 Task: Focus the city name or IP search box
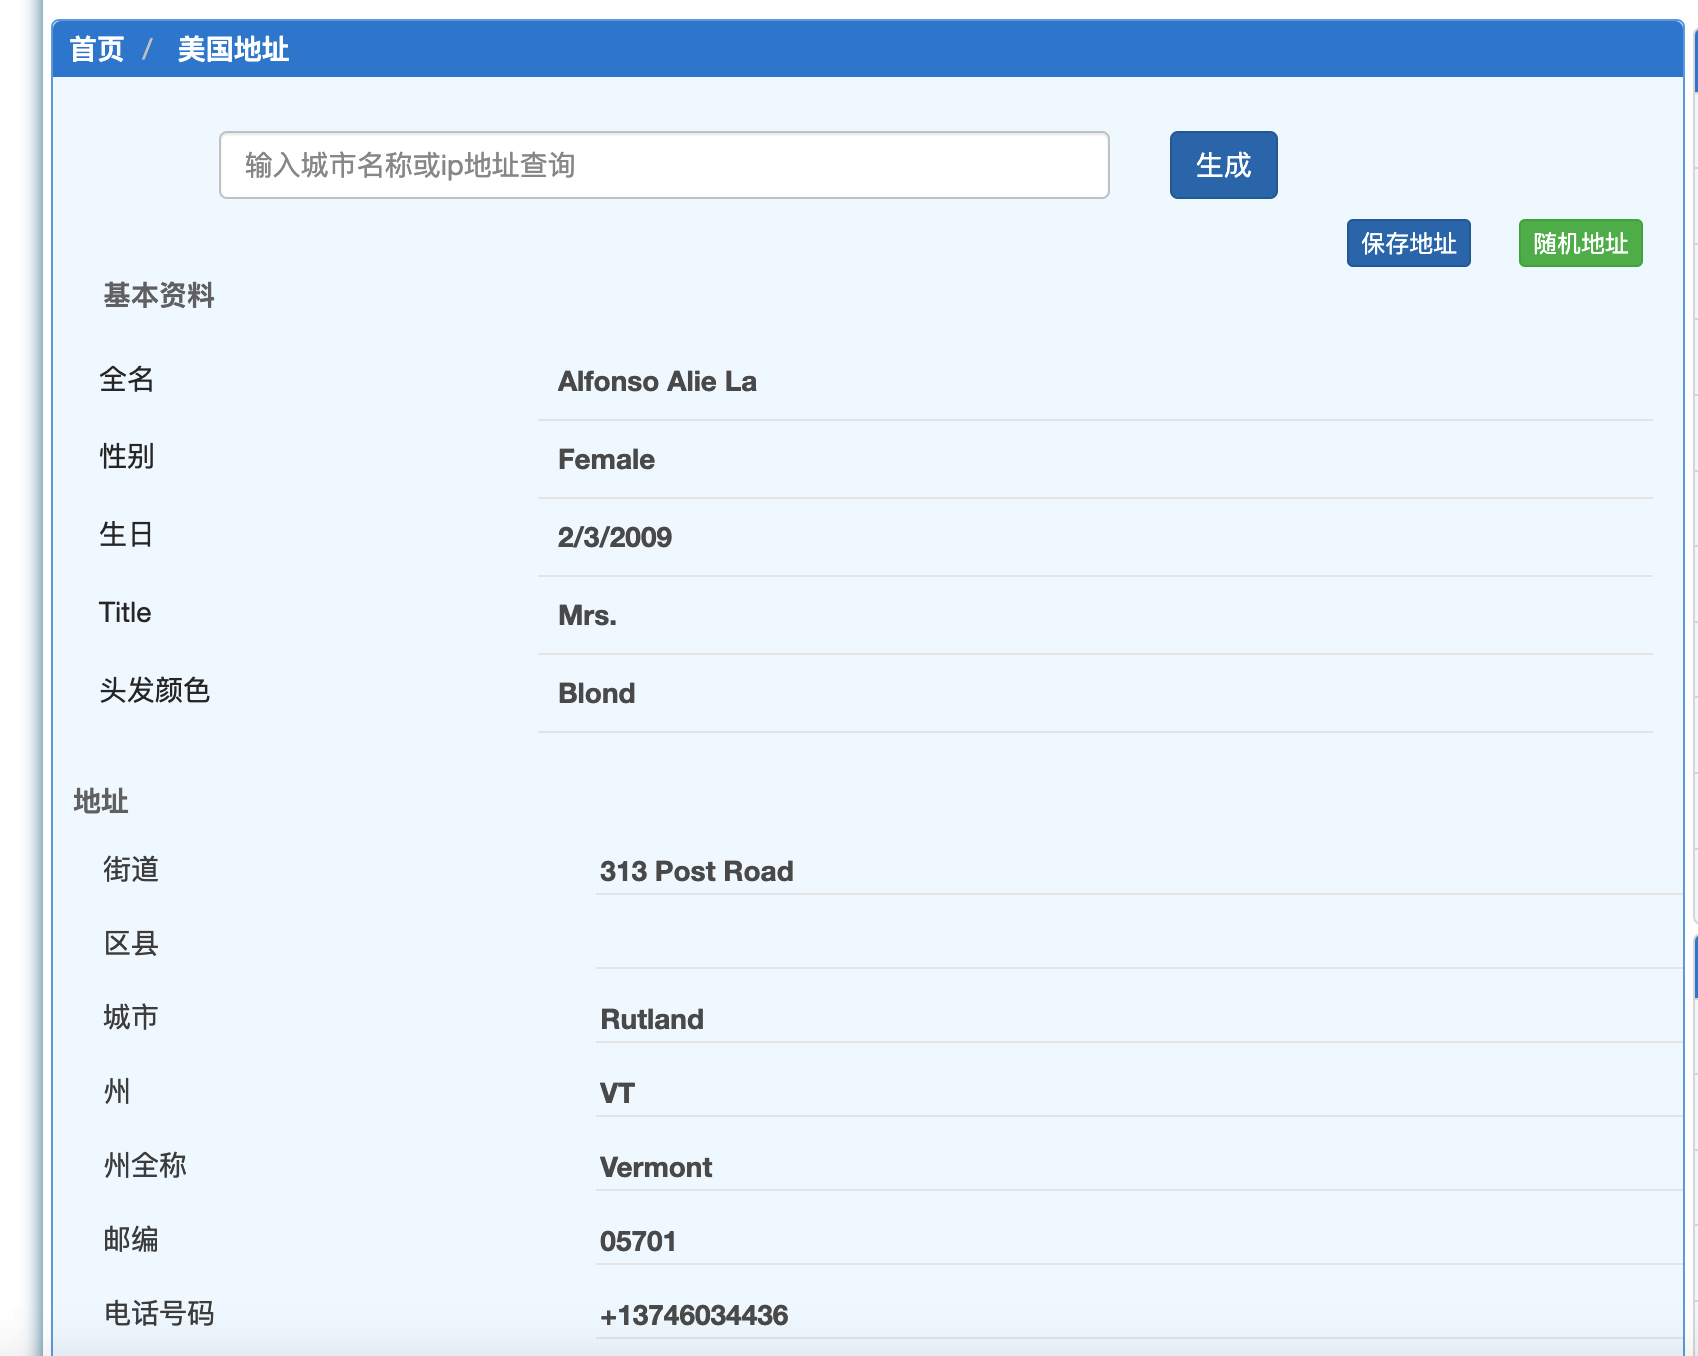663,165
